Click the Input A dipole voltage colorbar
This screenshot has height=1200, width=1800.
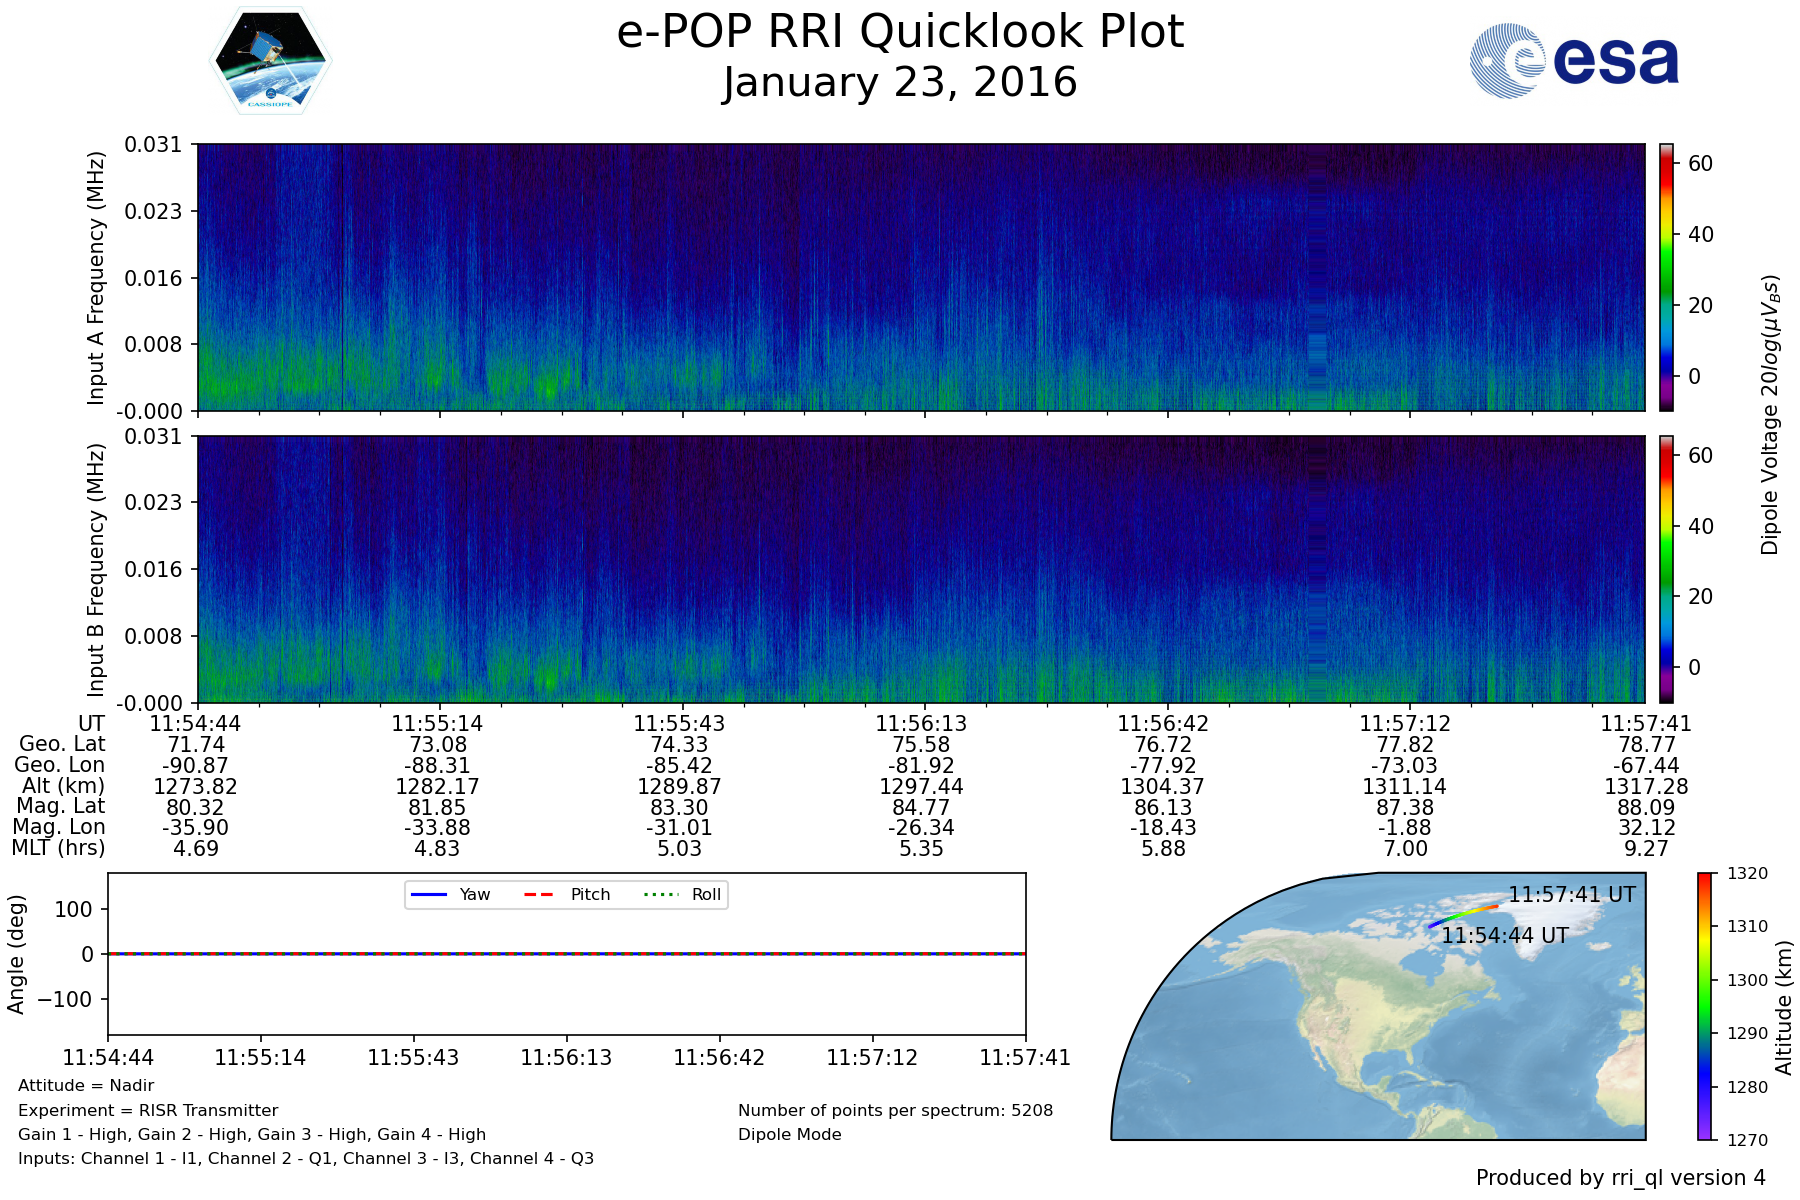(1666, 277)
